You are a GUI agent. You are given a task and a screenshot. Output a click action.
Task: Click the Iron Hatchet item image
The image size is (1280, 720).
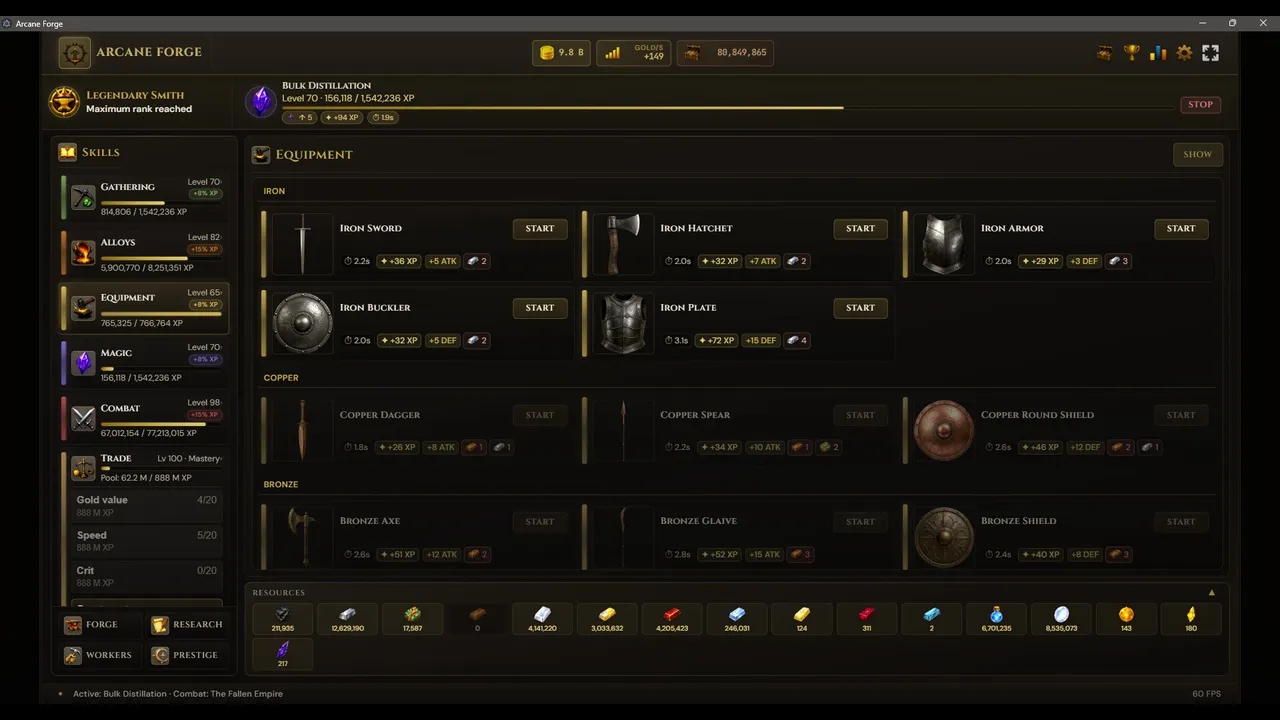[x=624, y=243]
